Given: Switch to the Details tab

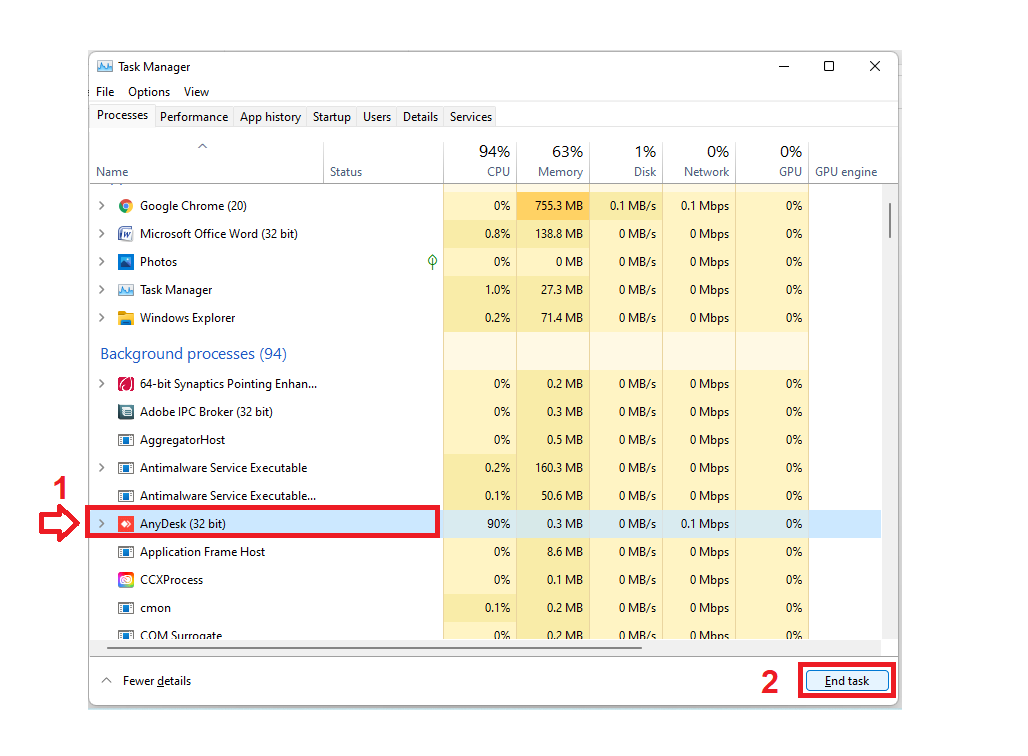Looking at the screenshot, I should pyautogui.click(x=420, y=117).
